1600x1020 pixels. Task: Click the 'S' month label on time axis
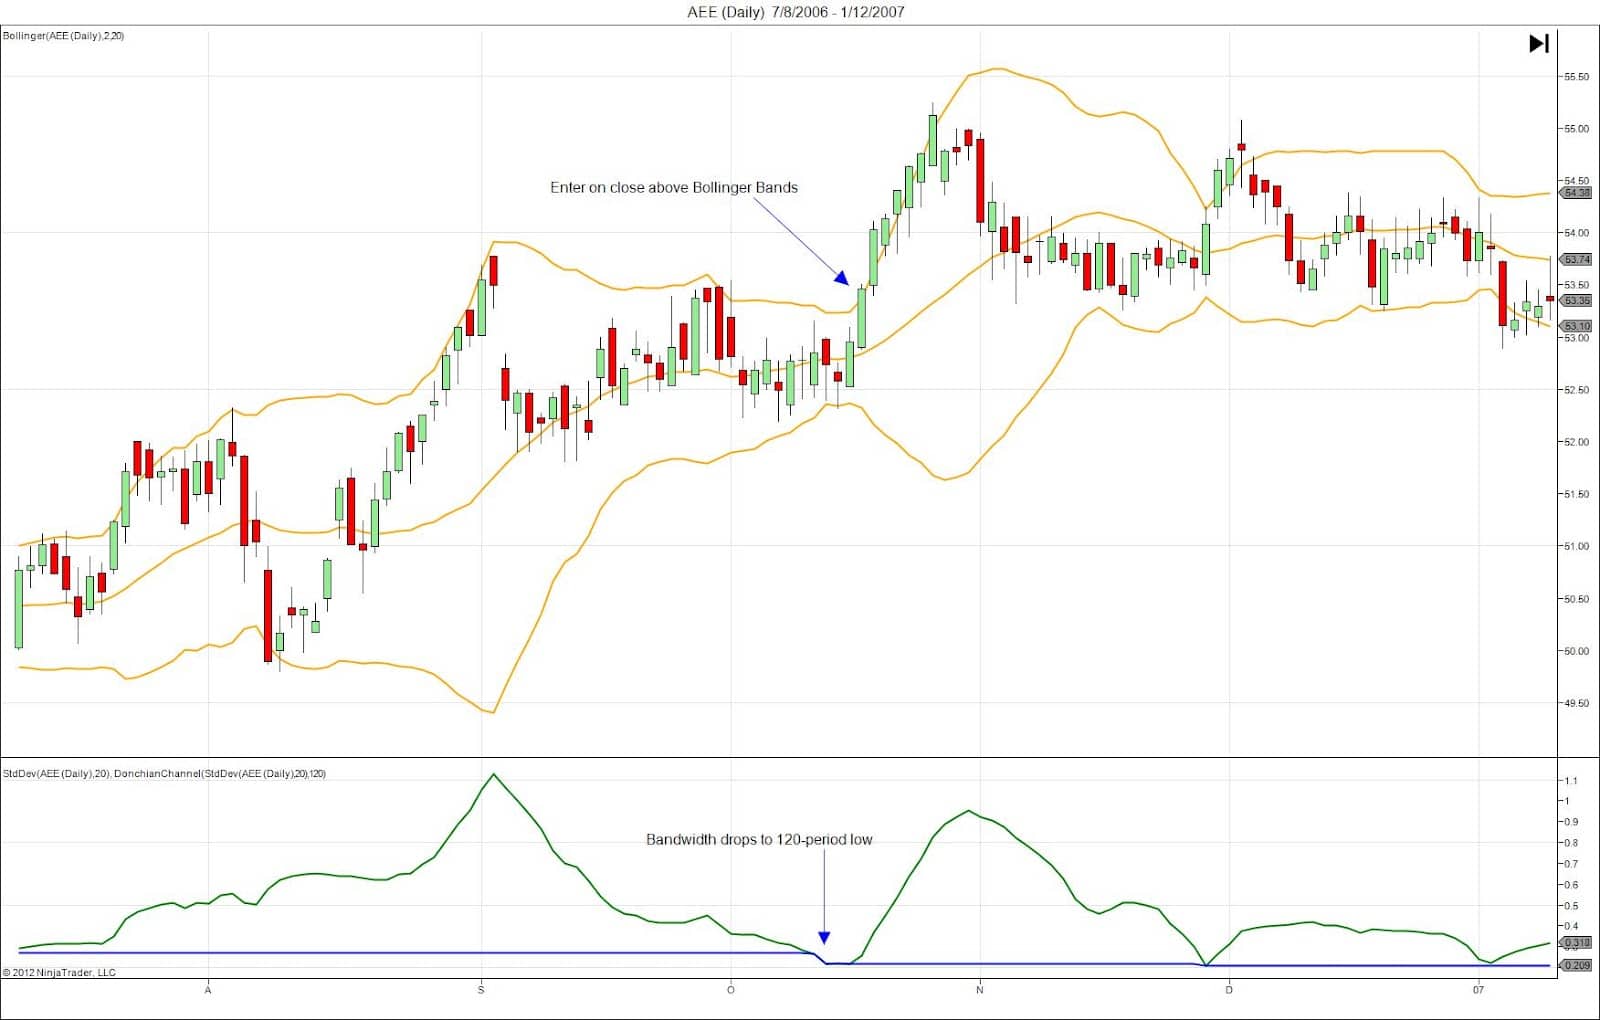[481, 990]
